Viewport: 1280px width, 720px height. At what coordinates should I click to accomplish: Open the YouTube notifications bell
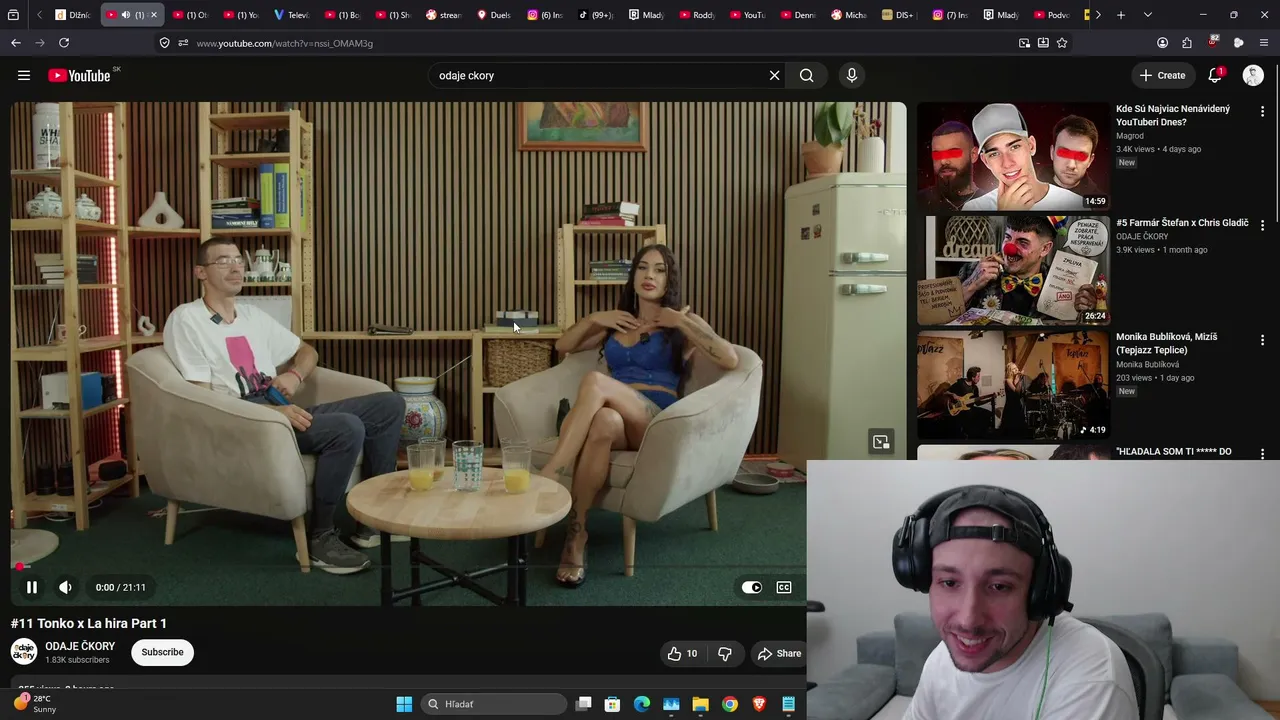[x=1215, y=75]
